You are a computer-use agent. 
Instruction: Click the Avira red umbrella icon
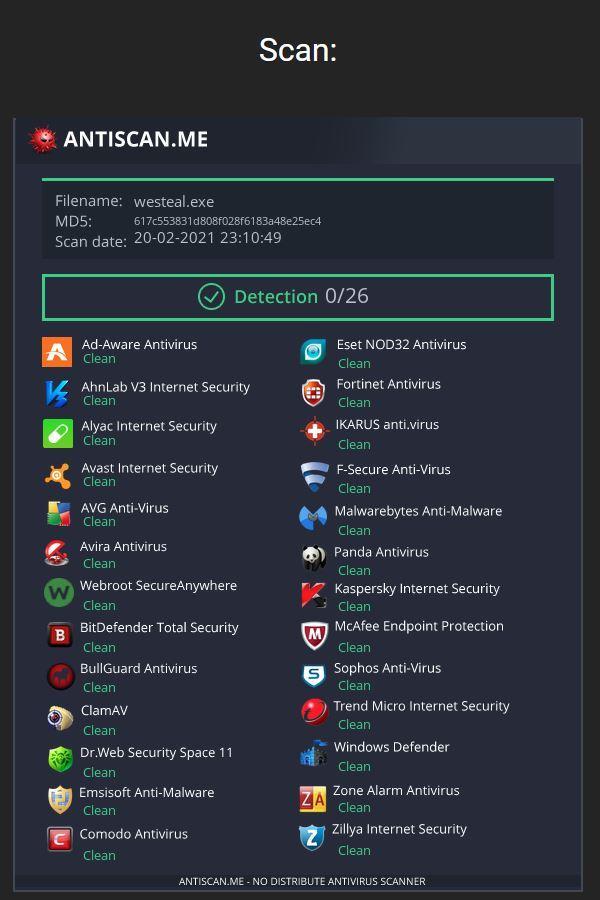click(57, 553)
